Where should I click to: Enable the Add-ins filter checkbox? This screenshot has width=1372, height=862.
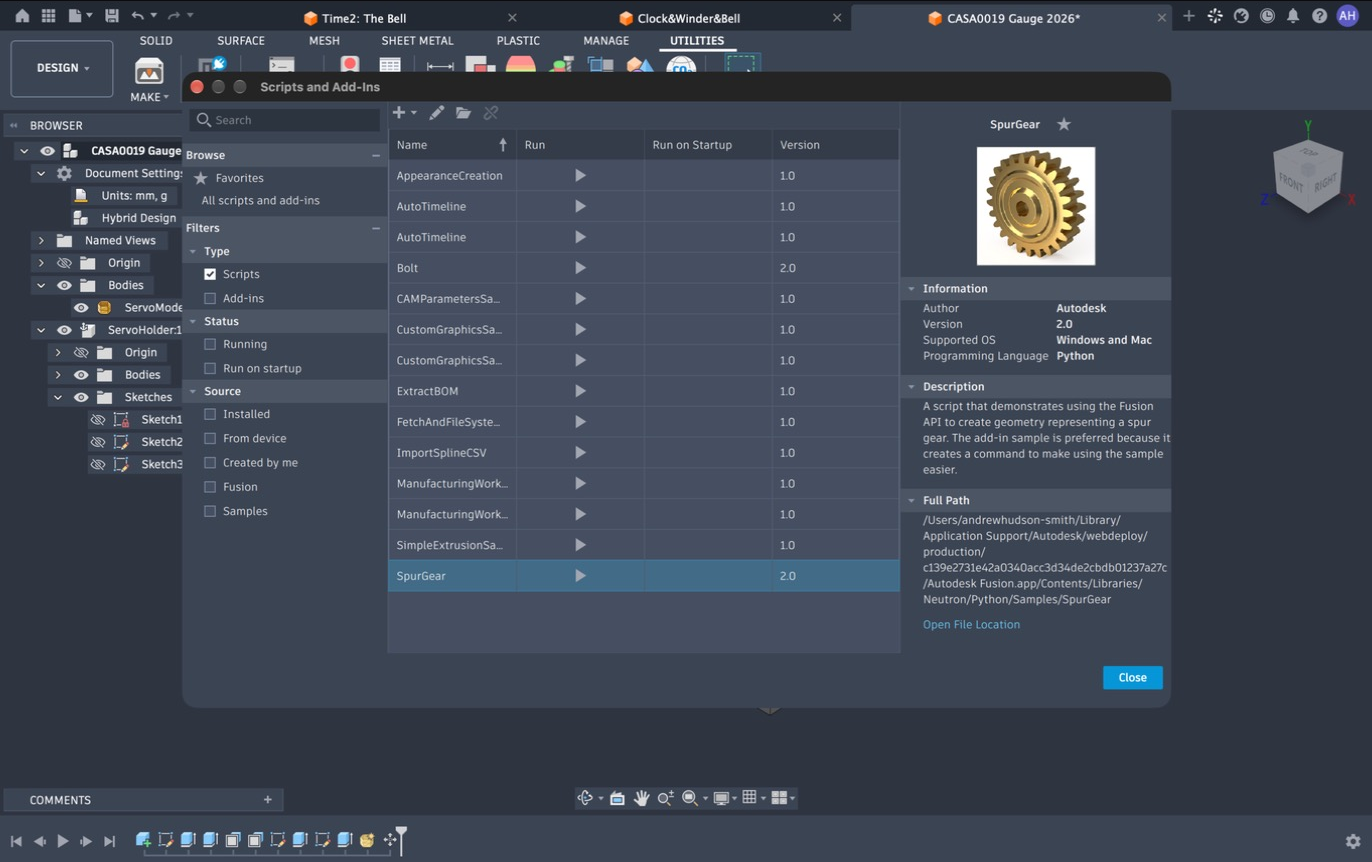(x=210, y=298)
